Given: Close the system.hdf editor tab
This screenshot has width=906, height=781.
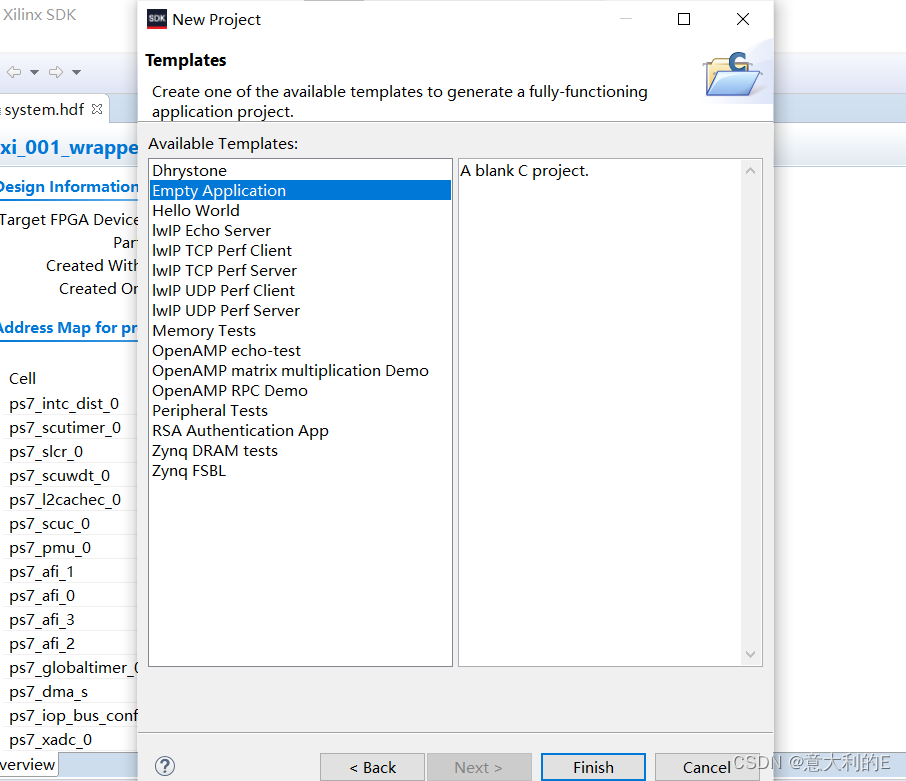Looking at the screenshot, I should click(x=97, y=109).
